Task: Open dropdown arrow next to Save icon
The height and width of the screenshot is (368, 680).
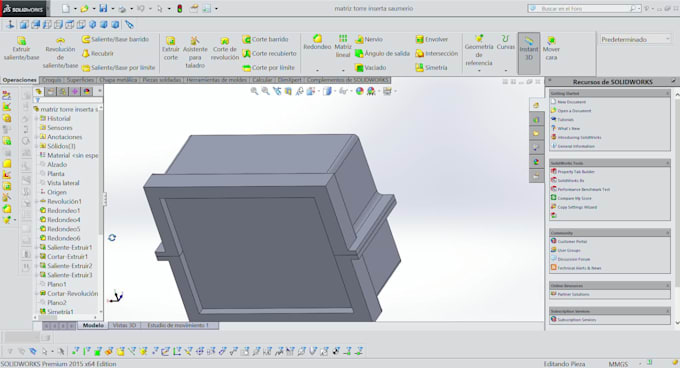Action: (112, 9)
